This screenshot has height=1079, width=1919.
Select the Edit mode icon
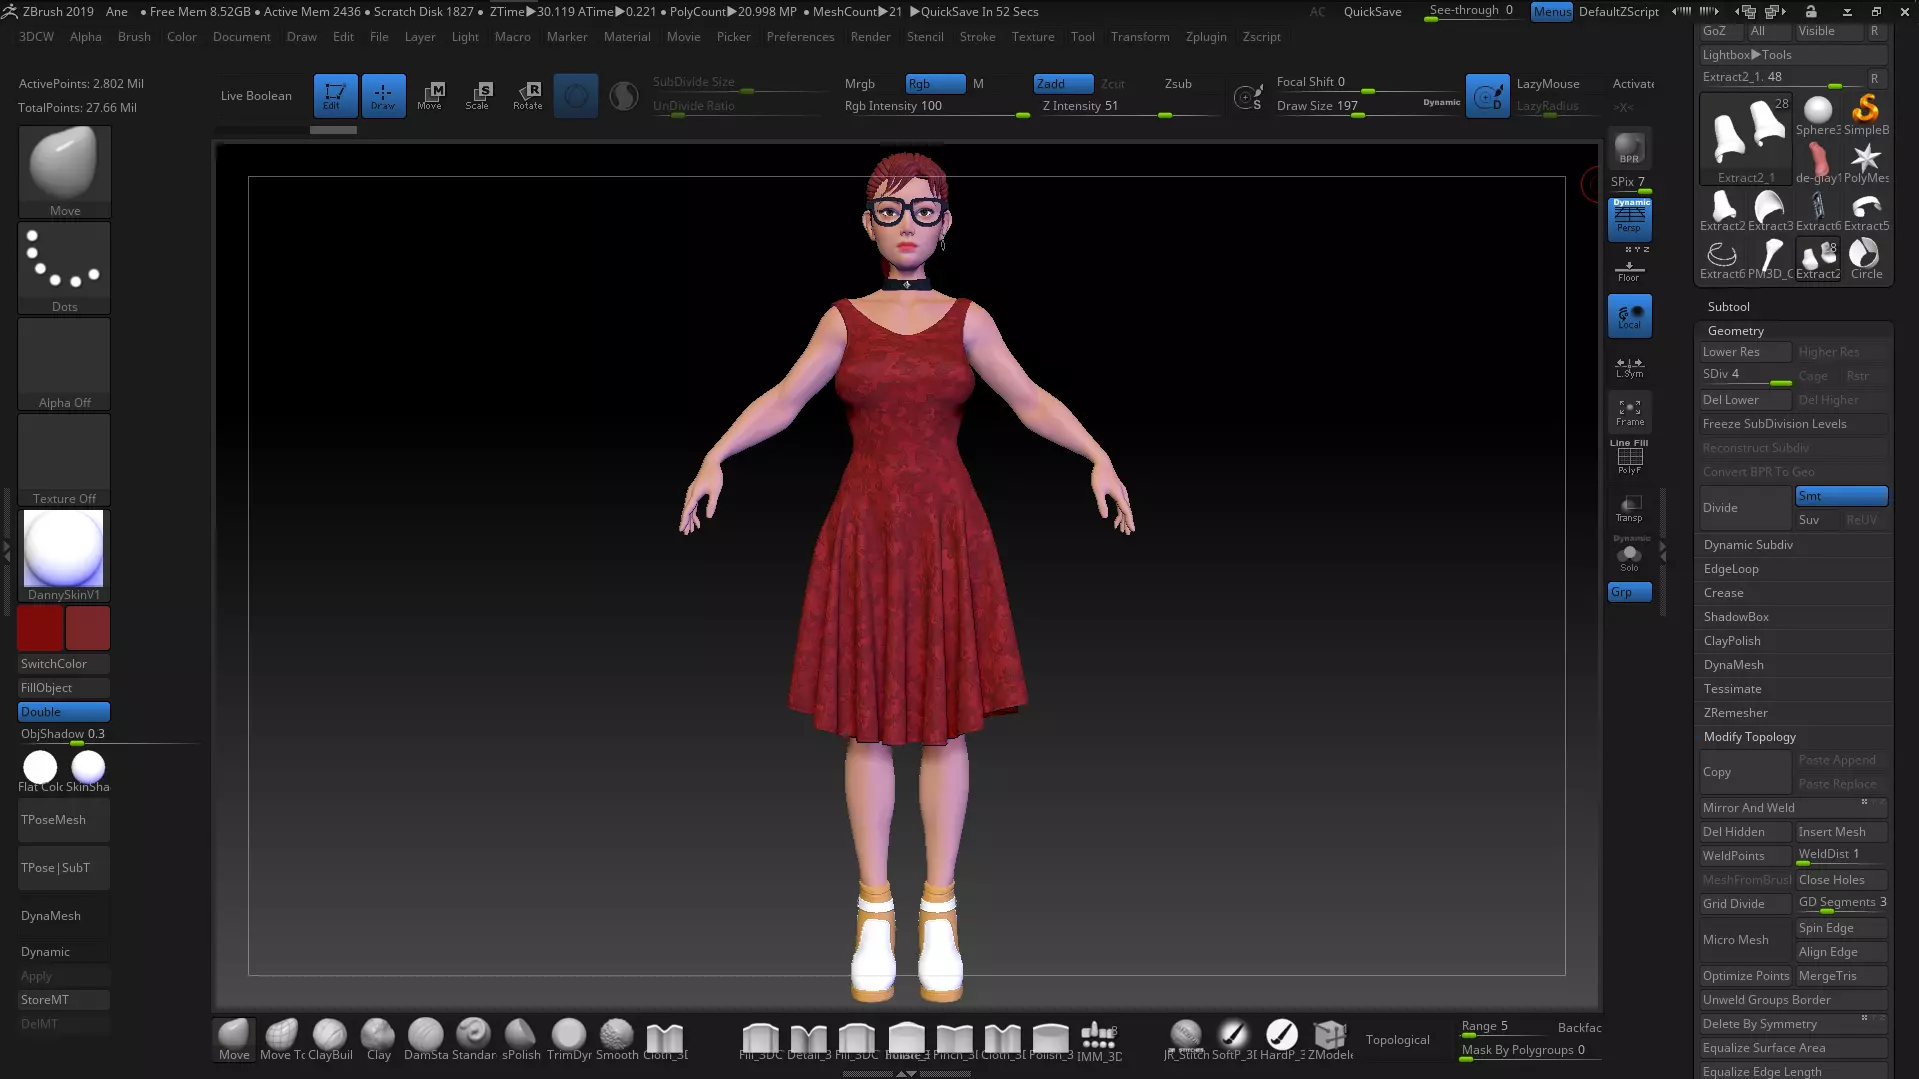(x=335, y=96)
